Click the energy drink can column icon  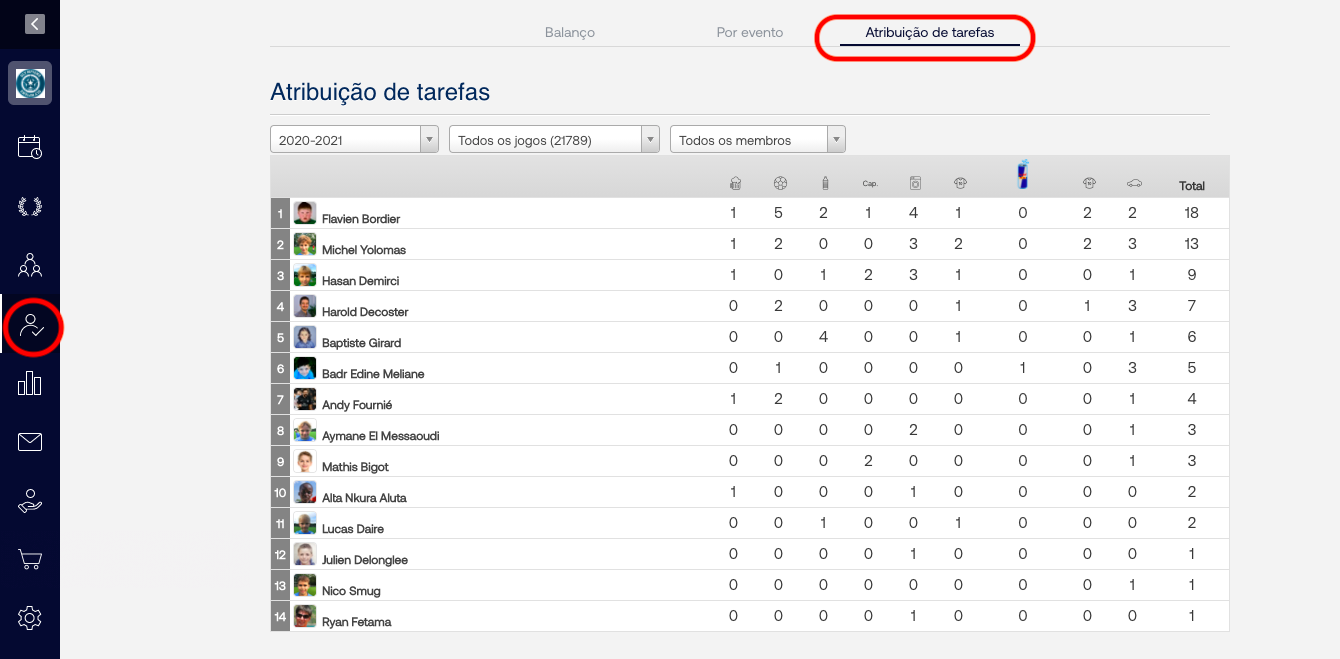(x=1022, y=175)
